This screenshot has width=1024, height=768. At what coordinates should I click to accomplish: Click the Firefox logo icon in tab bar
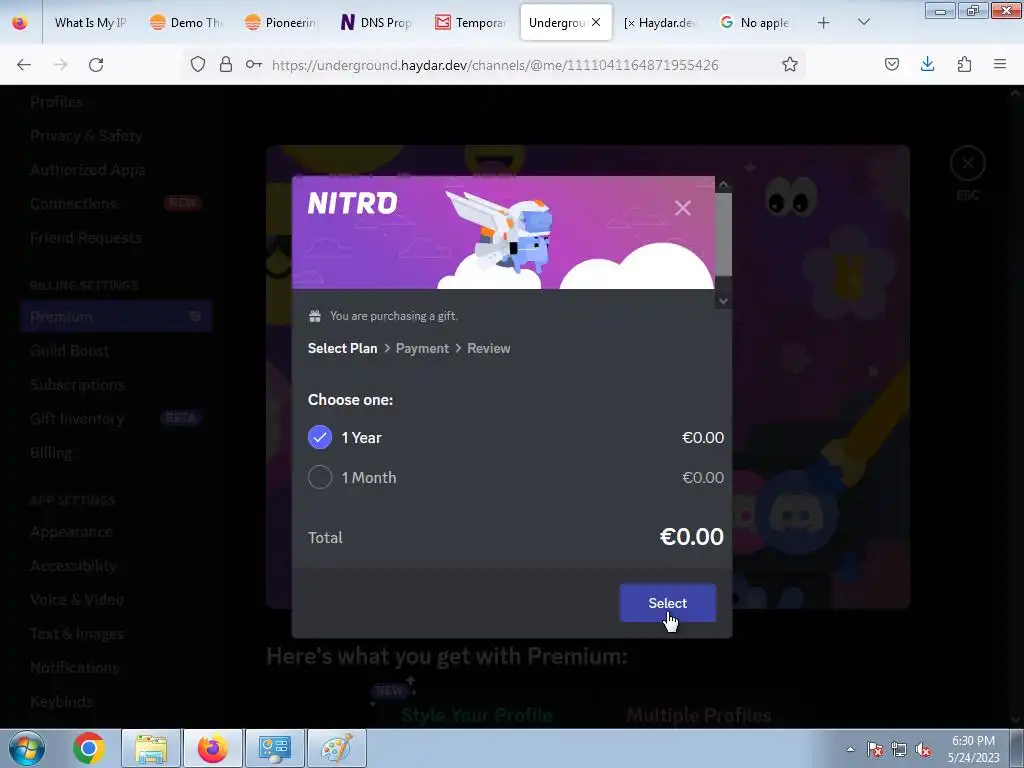(x=20, y=23)
